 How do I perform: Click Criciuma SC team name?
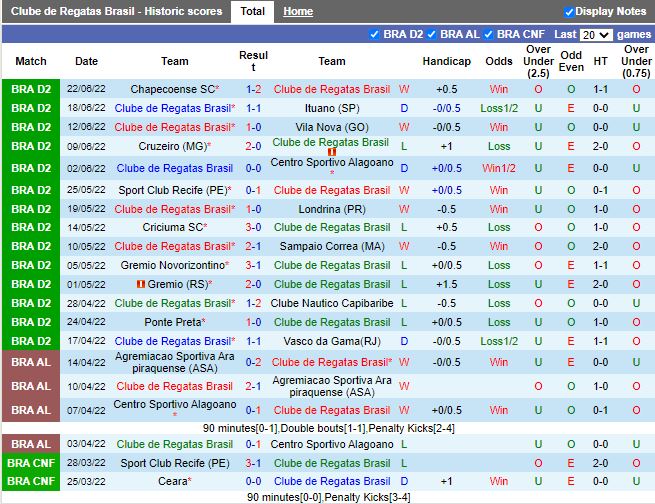(x=173, y=227)
